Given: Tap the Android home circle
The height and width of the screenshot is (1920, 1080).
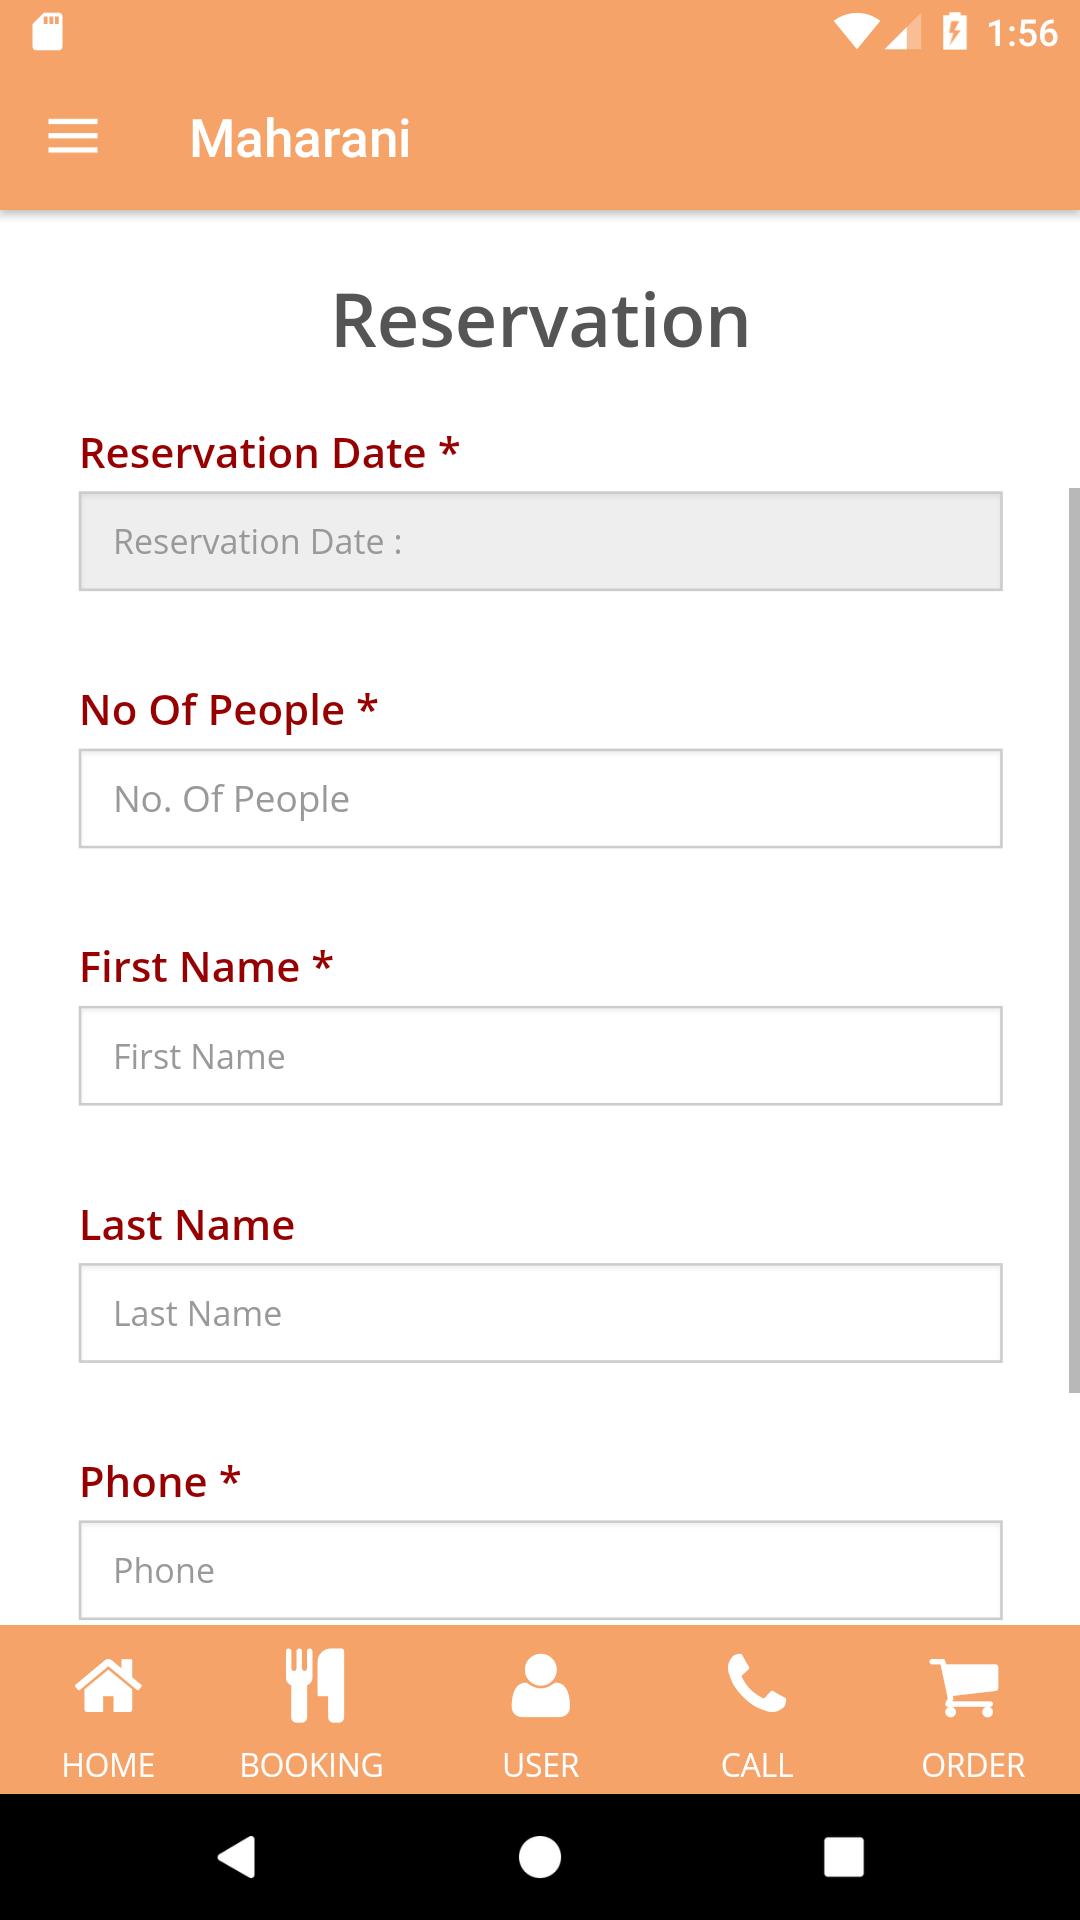Looking at the screenshot, I should pos(540,1857).
